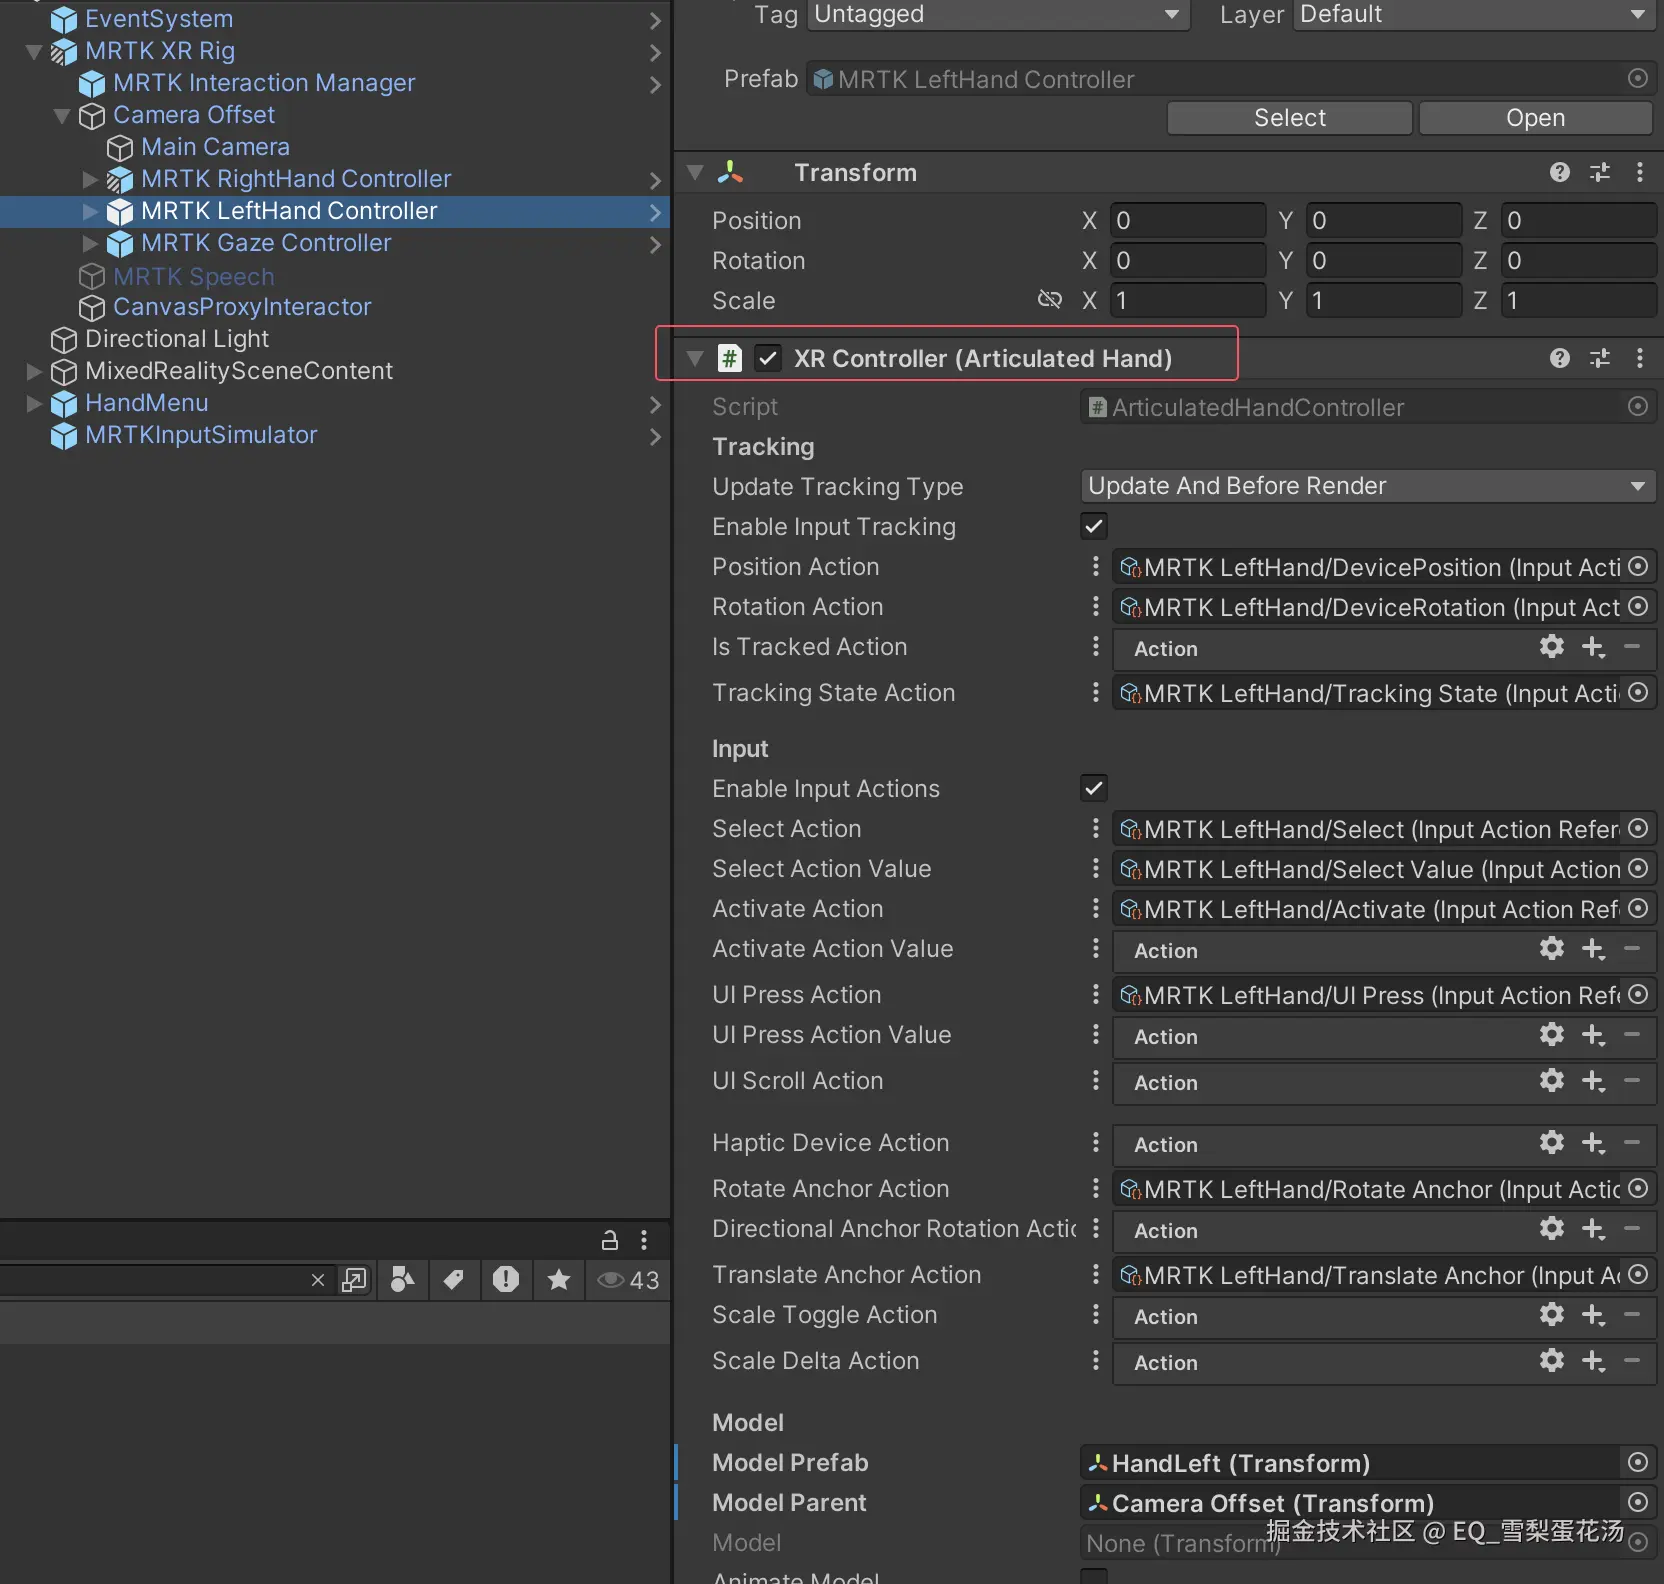
Task: Remove binding from Activate Action Value
Action: (x=1632, y=949)
